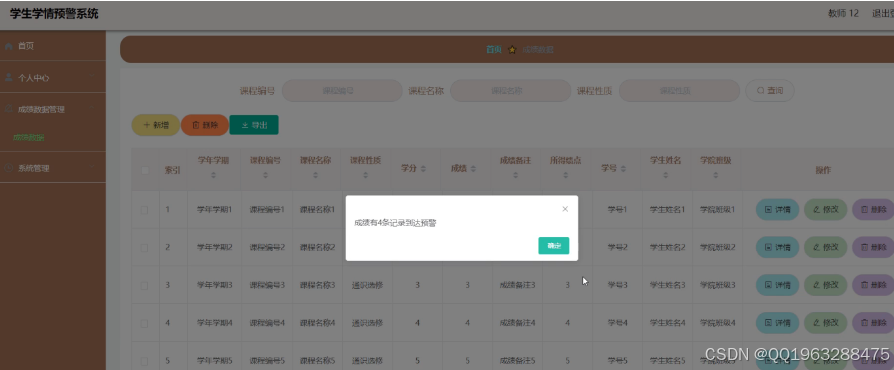The width and height of the screenshot is (894, 370).
Task: Collapse the 成绩数据管理 sidebar menu
Action: click(52, 109)
